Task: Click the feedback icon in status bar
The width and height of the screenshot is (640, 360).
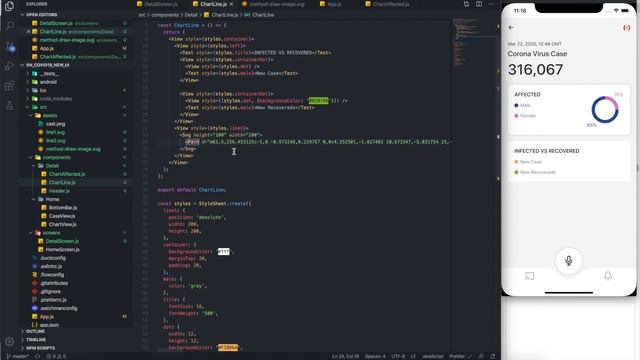Action: [x=481, y=356]
